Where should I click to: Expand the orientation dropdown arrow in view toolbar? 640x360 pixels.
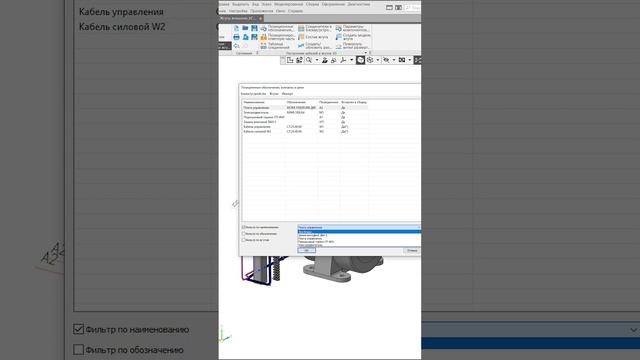coord(351,60)
